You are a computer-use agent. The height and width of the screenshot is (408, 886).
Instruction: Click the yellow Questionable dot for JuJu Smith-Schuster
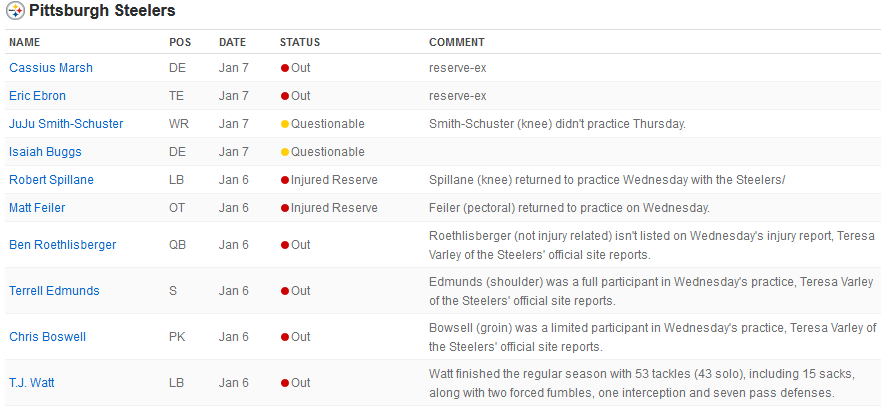[x=285, y=124]
